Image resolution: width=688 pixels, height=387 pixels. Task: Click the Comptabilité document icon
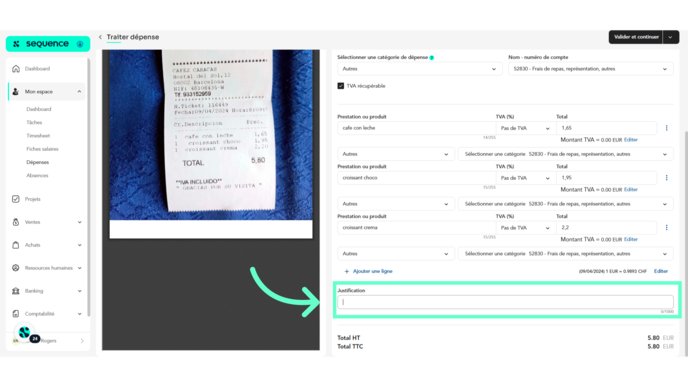point(16,314)
